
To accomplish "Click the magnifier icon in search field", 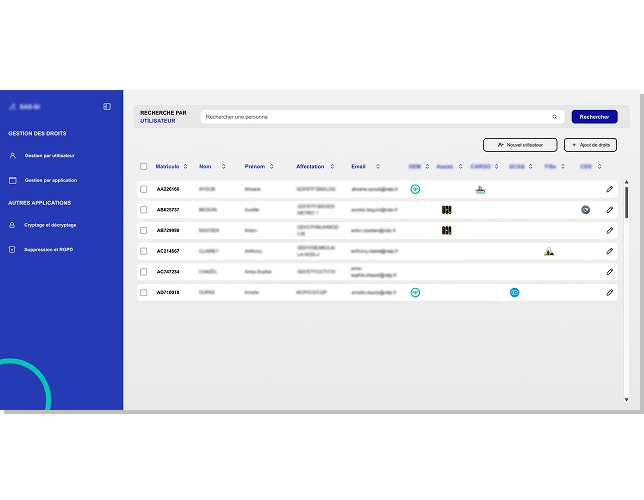I will coord(555,117).
